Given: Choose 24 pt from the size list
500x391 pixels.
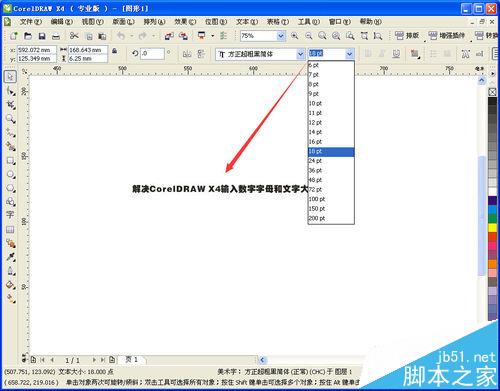Looking at the screenshot, I should [331, 161].
